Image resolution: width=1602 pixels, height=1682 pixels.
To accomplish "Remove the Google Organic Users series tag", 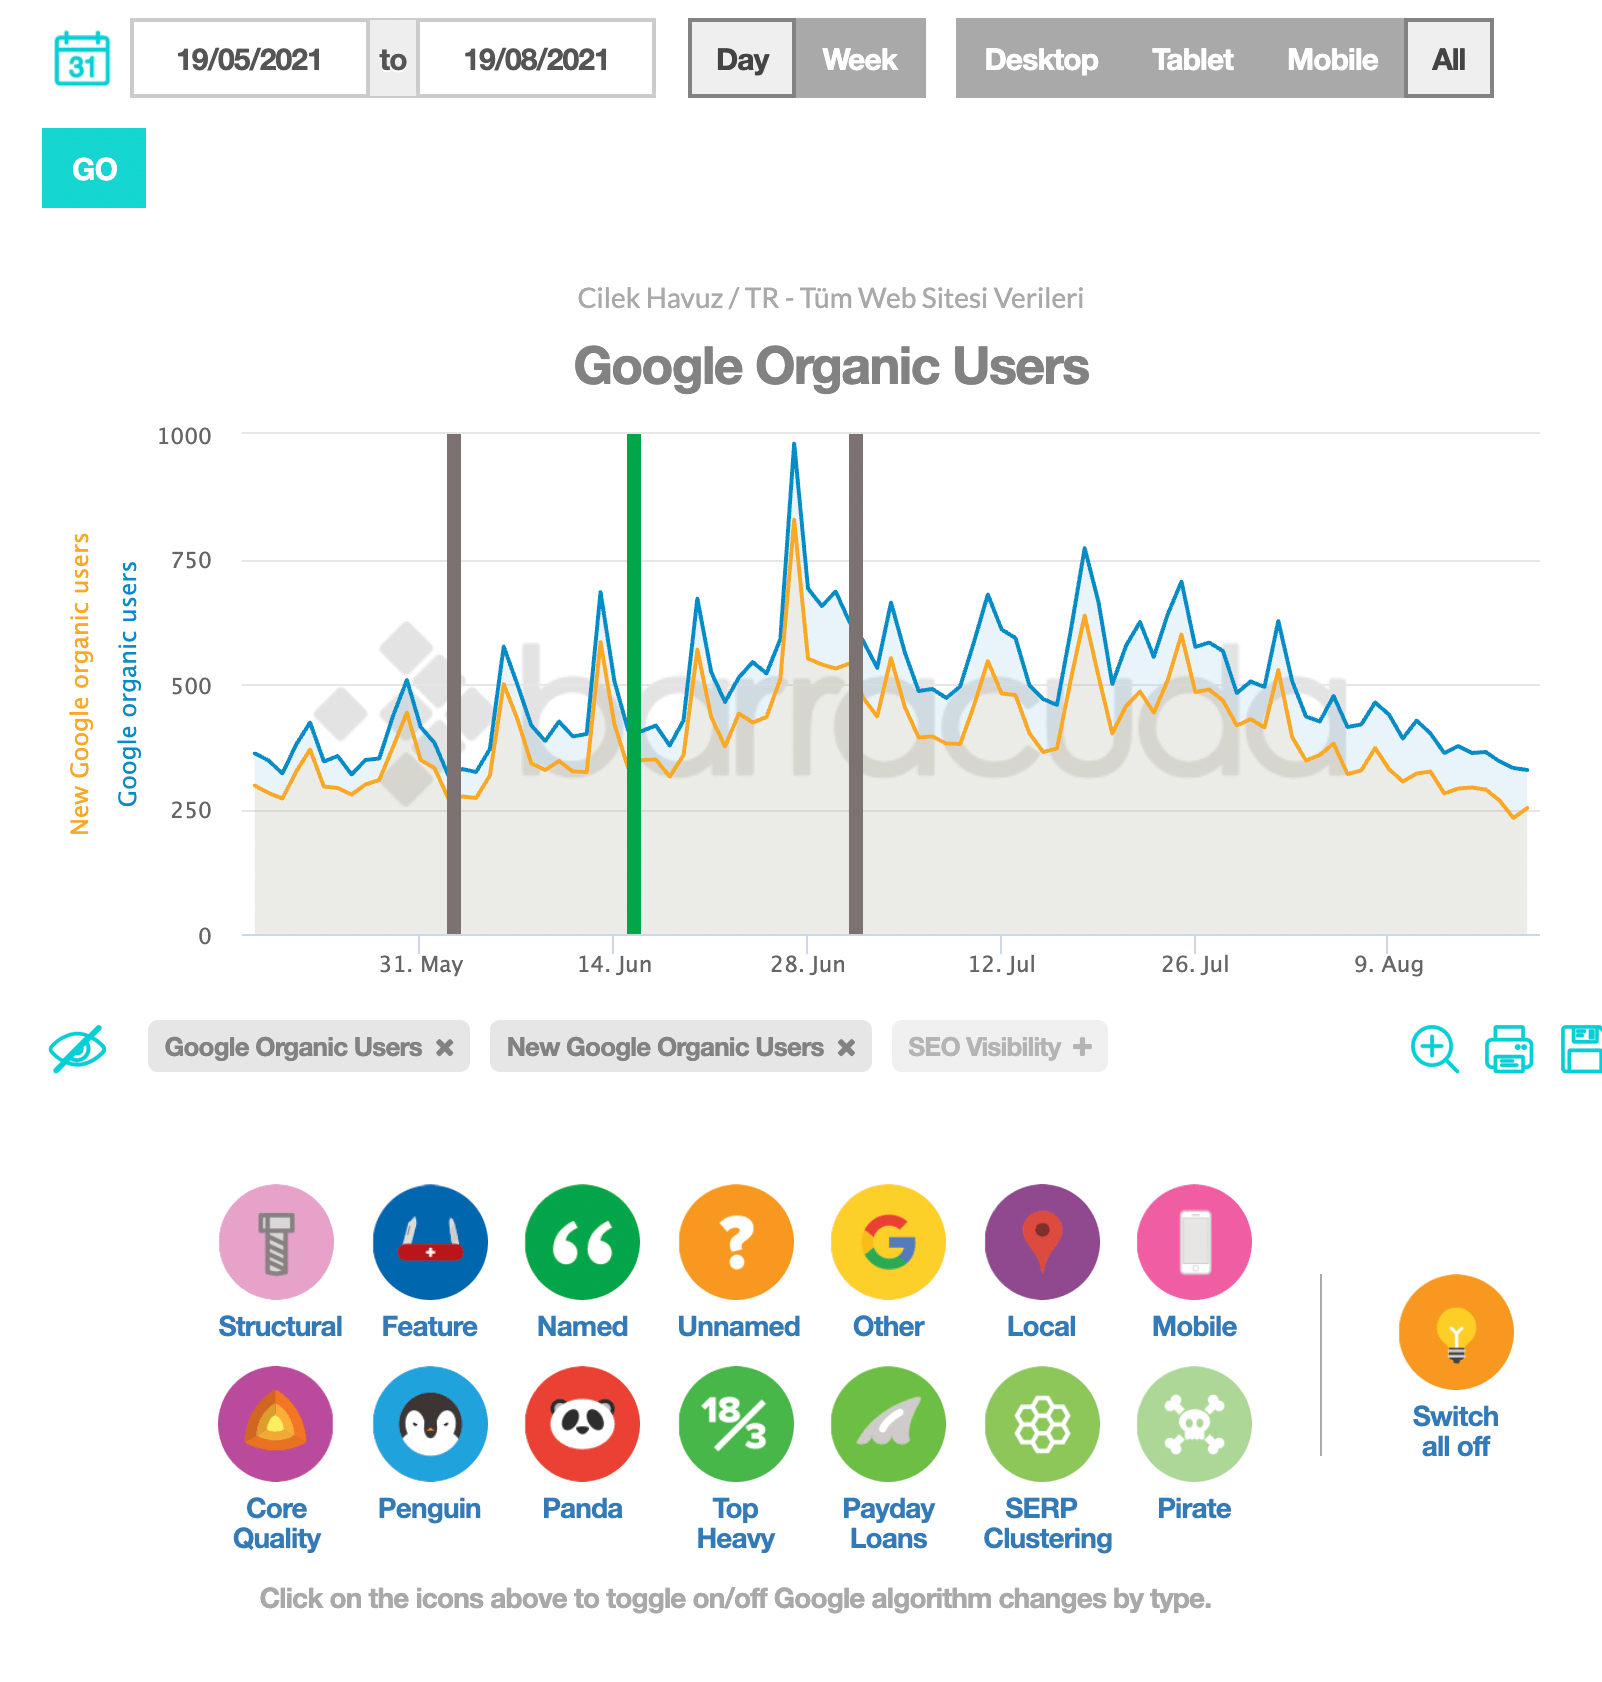I will [445, 1047].
